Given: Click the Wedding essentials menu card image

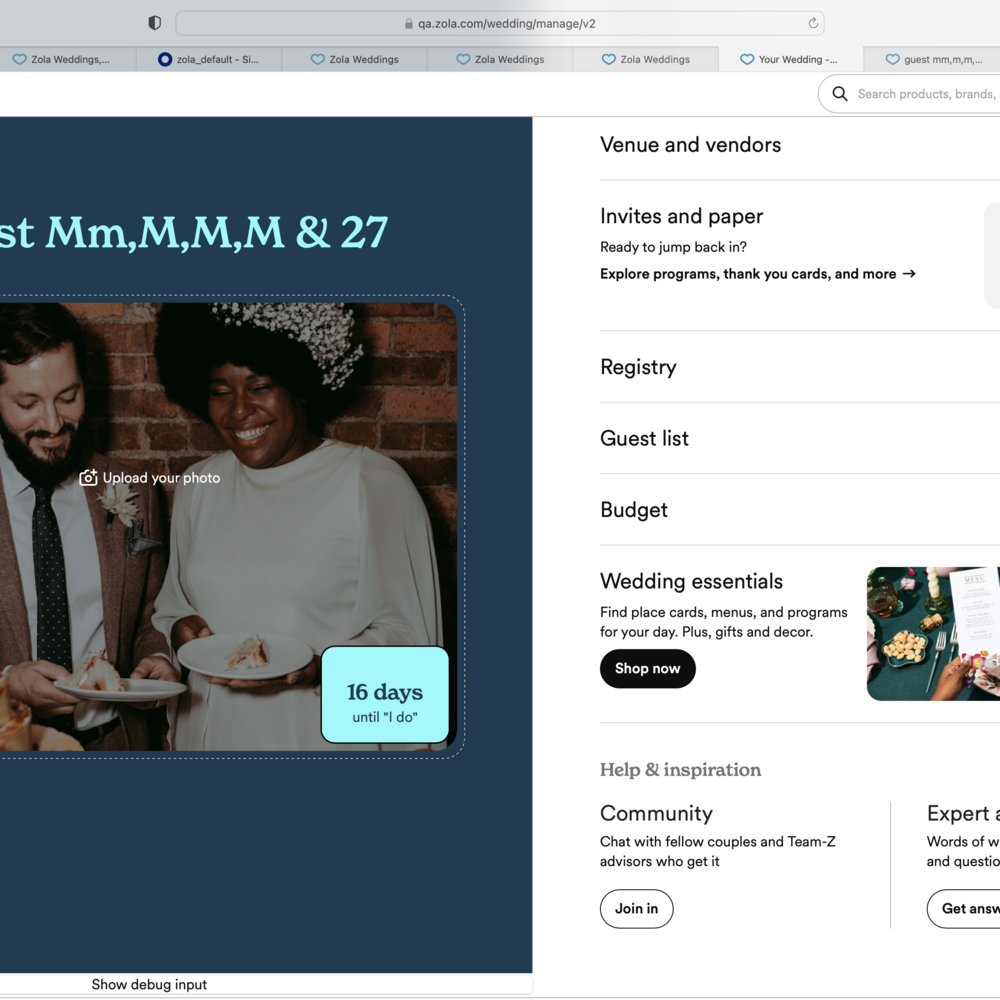Looking at the screenshot, I should click(933, 634).
